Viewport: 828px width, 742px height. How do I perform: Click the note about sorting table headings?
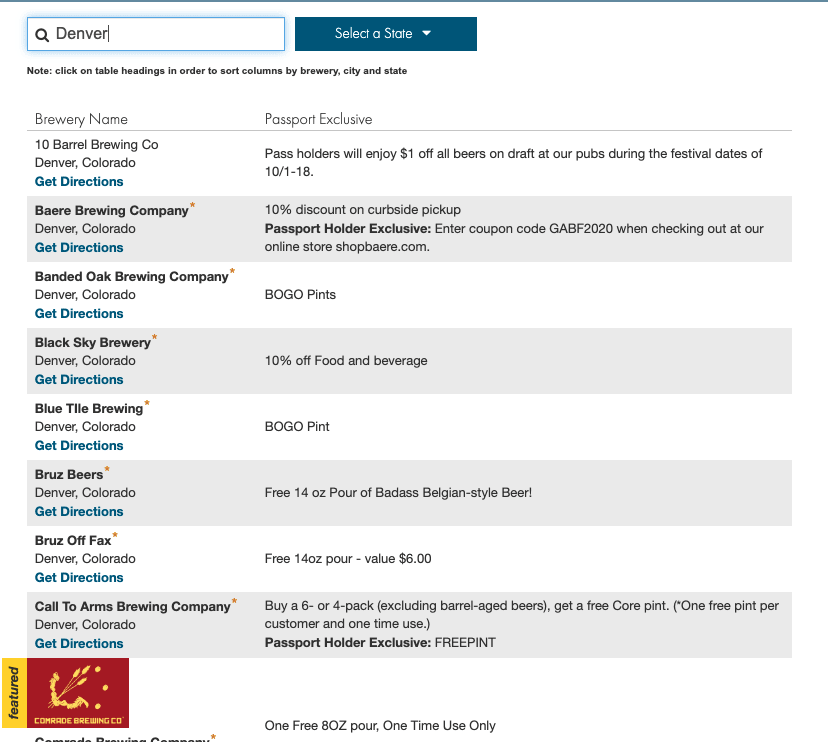click(217, 71)
